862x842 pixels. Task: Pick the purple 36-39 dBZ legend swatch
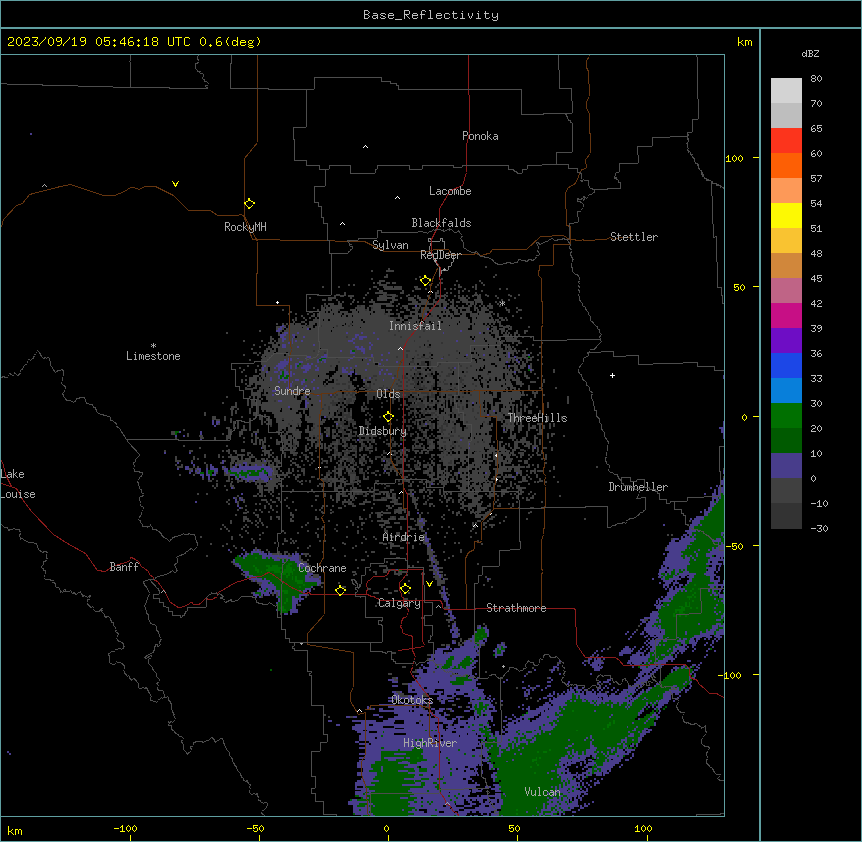point(786,341)
